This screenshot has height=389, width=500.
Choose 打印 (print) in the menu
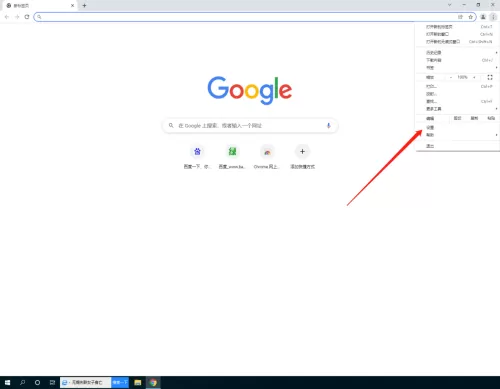[x=458, y=86]
